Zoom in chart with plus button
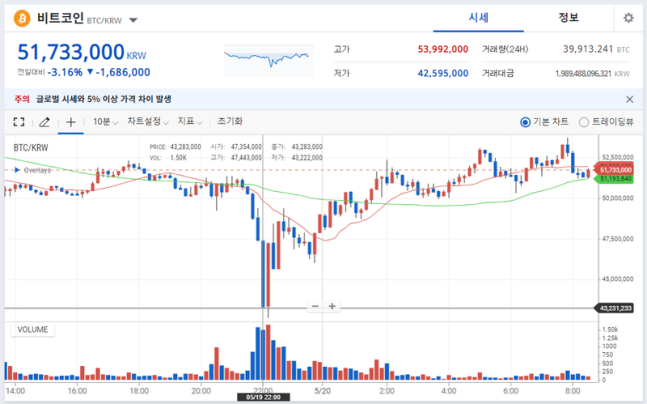The image size is (647, 404). tap(332, 306)
